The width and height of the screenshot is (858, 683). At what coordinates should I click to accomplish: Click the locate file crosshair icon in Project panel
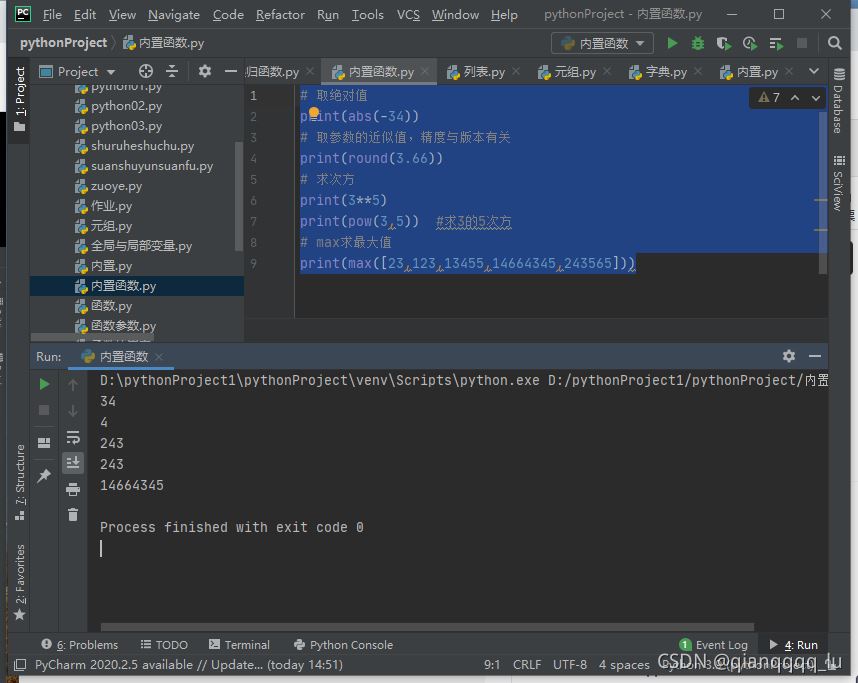pos(146,71)
